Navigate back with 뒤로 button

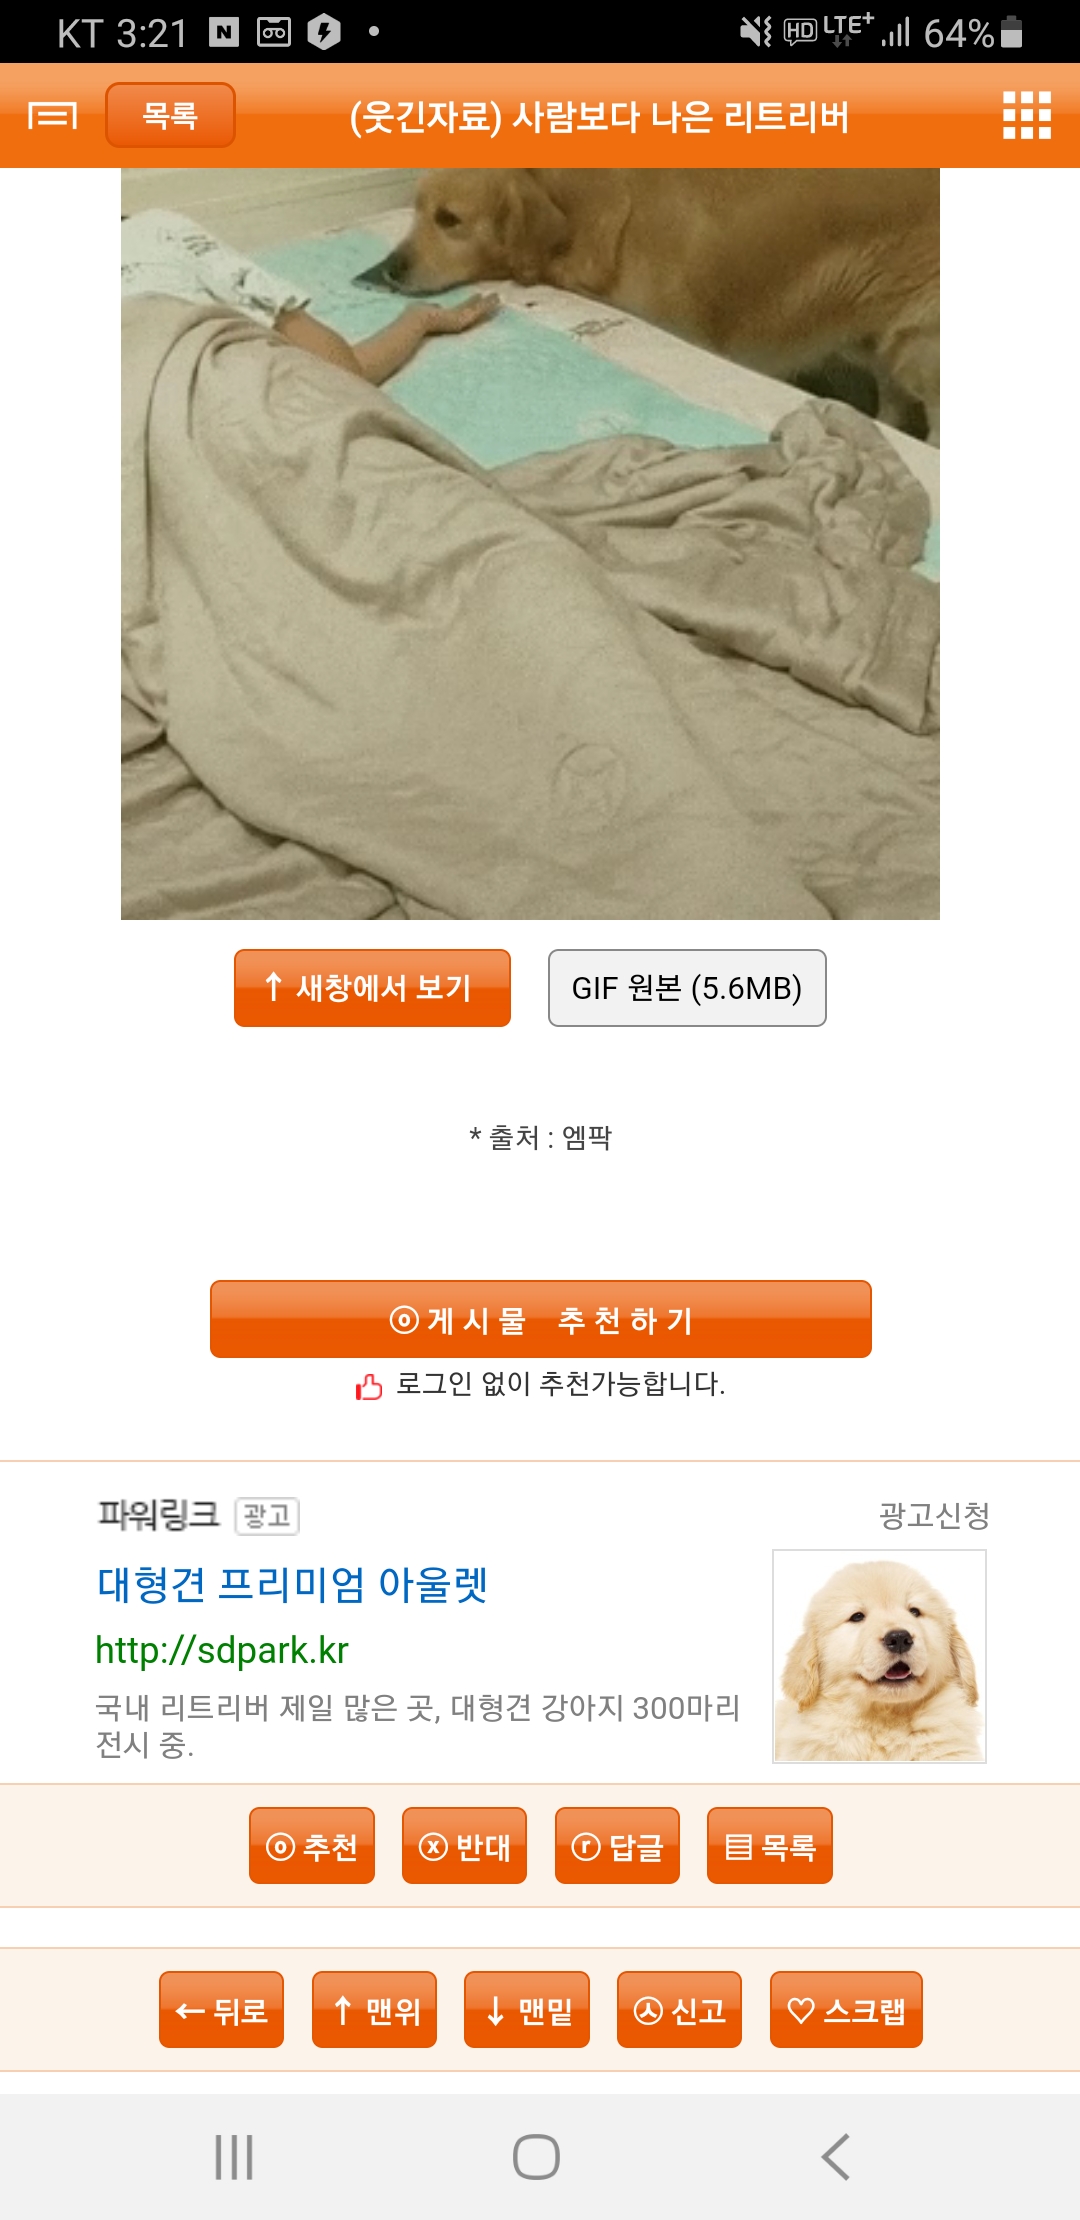click(221, 2010)
